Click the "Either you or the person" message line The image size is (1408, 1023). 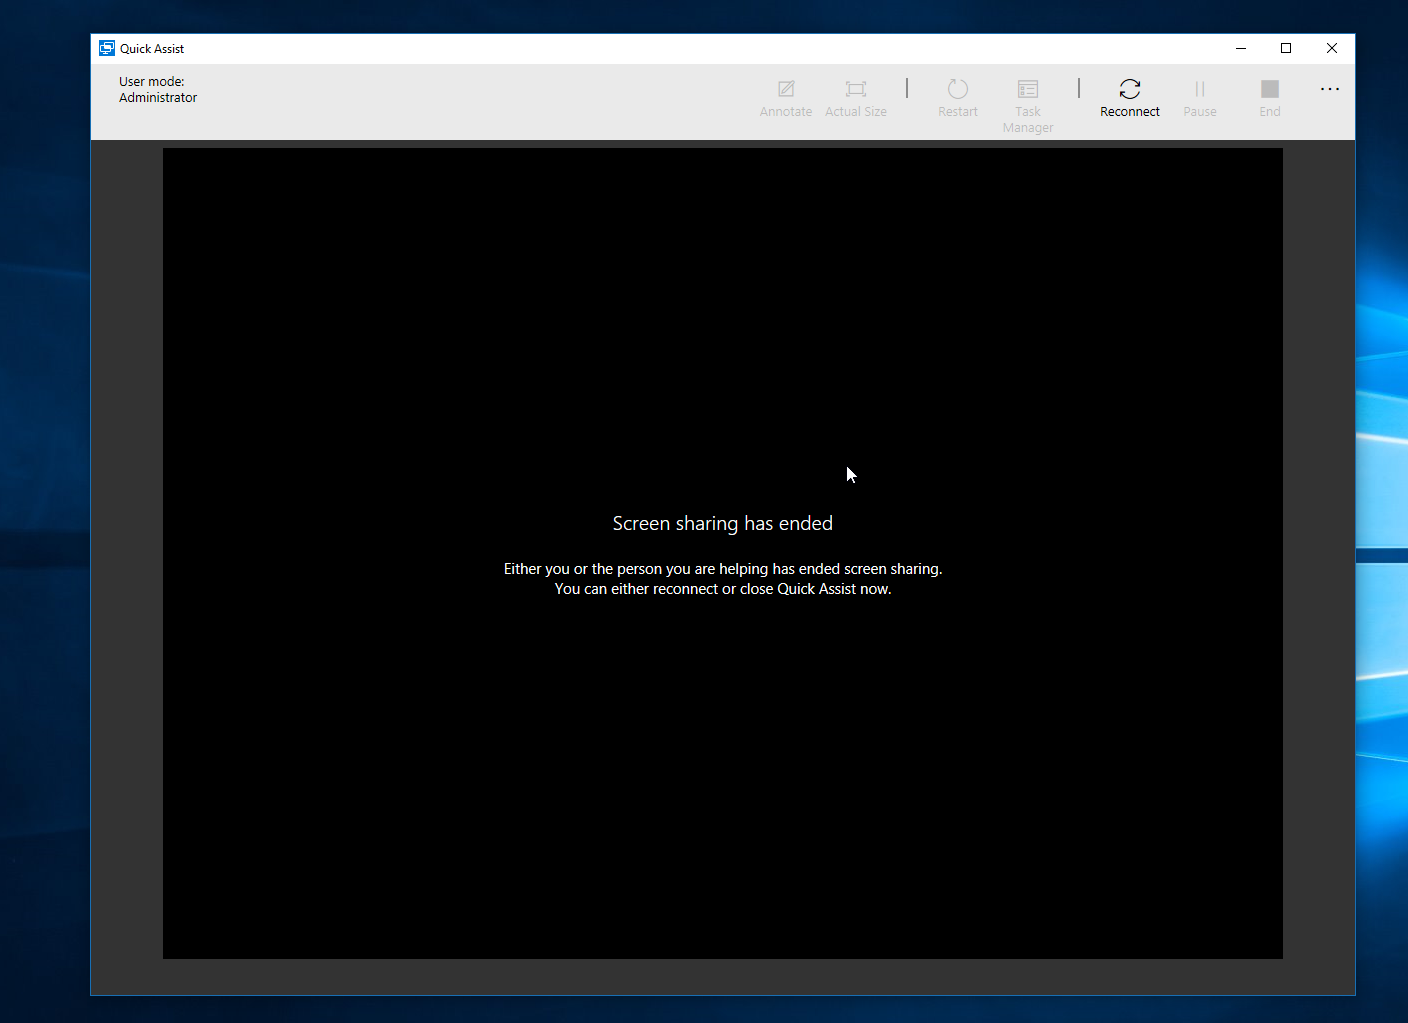tap(722, 569)
